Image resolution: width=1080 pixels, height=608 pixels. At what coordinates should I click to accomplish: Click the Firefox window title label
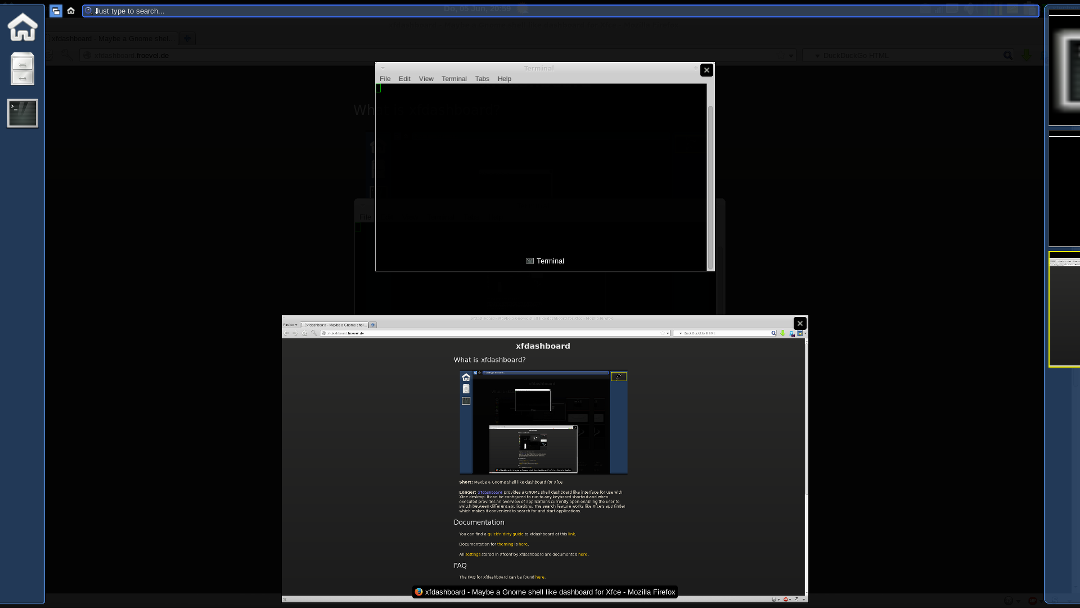550,592
